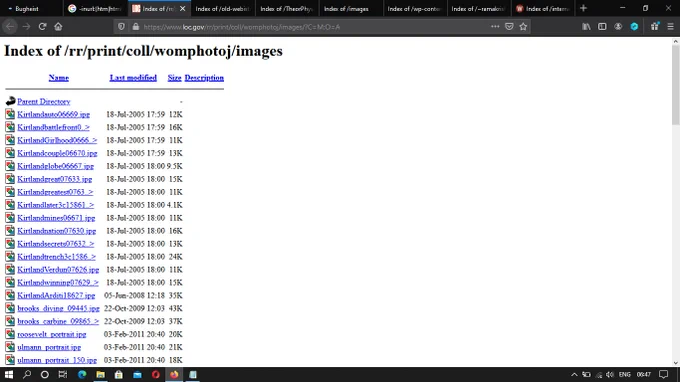This screenshot has width=680, height=382.
Task: Go to the Firefox home page
Action: [58, 26]
